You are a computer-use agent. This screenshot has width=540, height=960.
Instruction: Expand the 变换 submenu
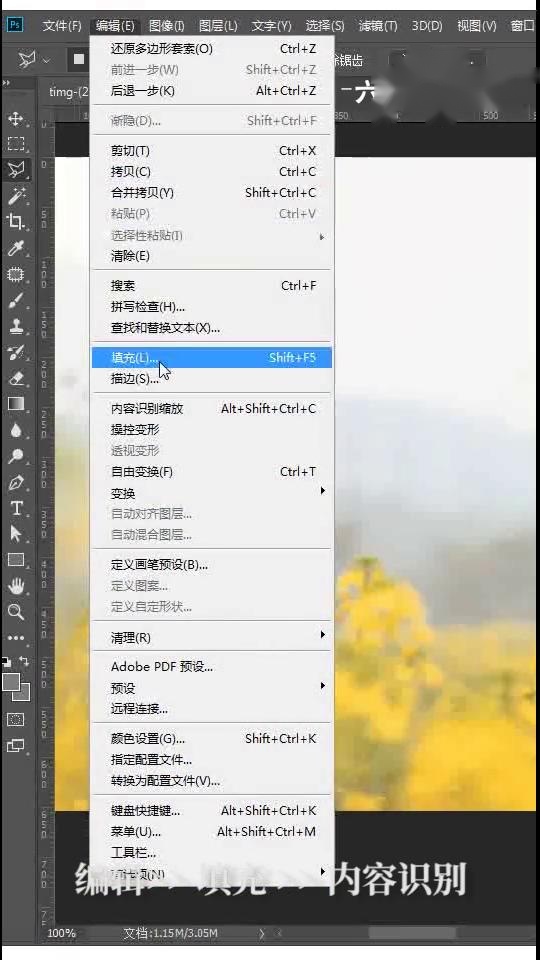212,493
